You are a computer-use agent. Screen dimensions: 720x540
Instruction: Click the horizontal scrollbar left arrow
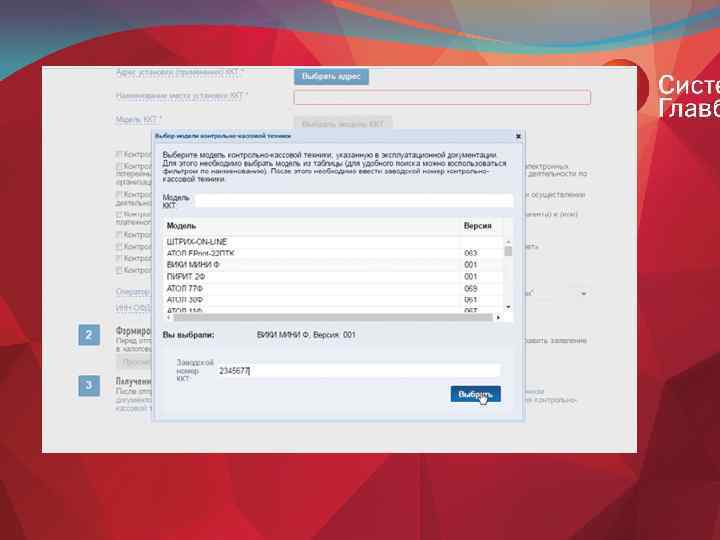[x=168, y=317]
